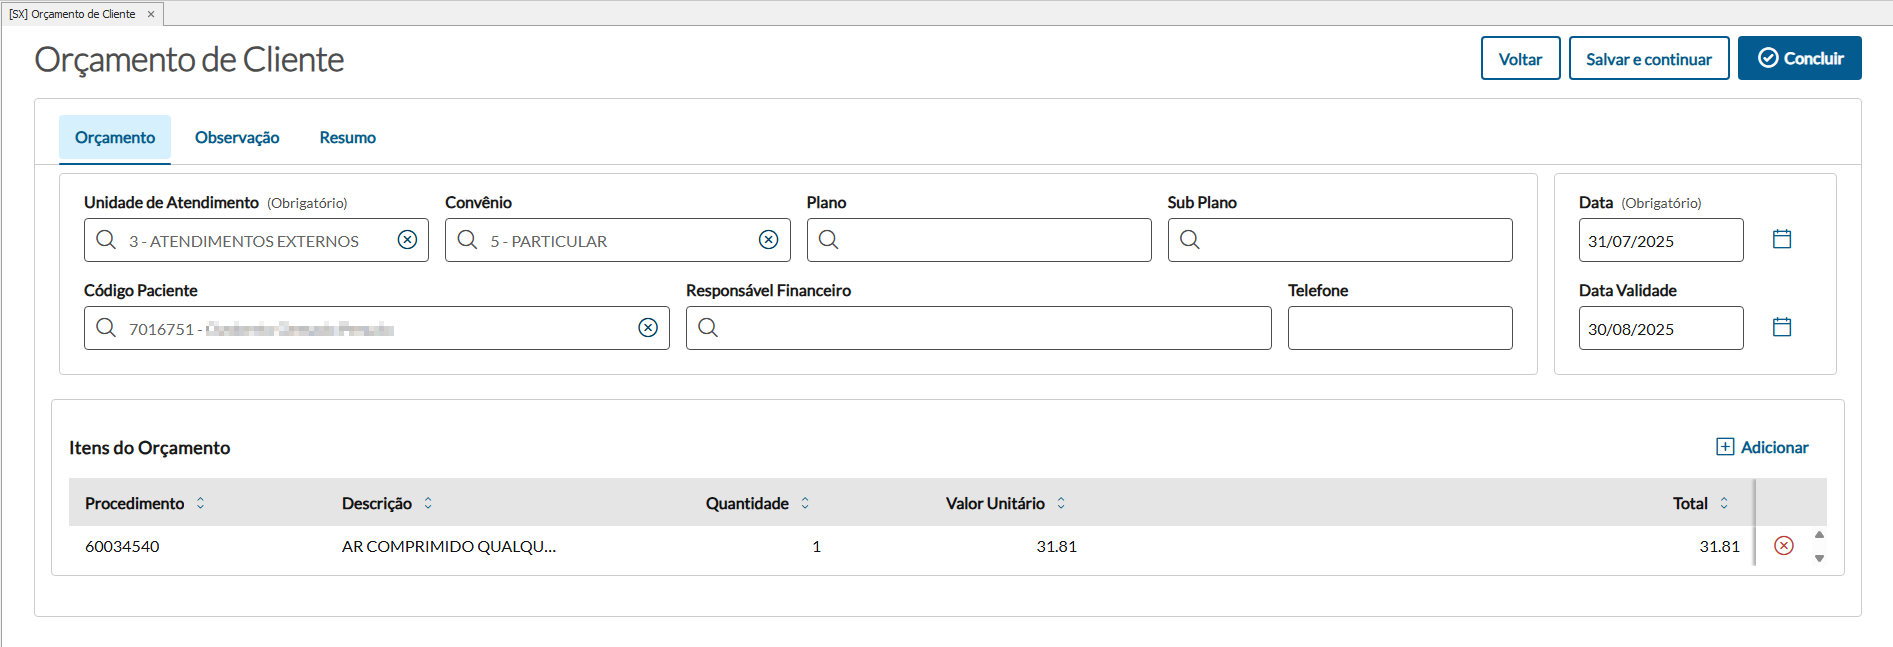Click the Responsável Financeiro search icon
This screenshot has height=647, width=1893.
click(708, 328)
